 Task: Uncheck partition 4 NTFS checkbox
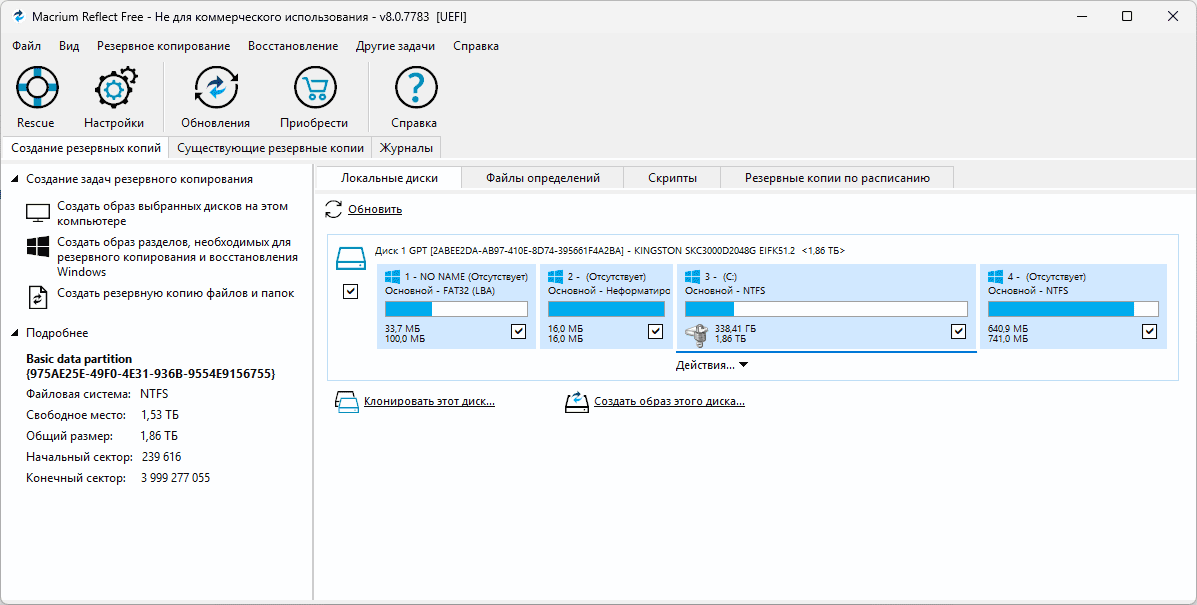(1149, 331)
